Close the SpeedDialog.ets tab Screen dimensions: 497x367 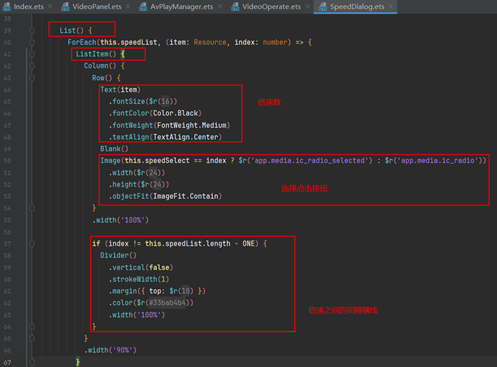(x=391, y=6)
